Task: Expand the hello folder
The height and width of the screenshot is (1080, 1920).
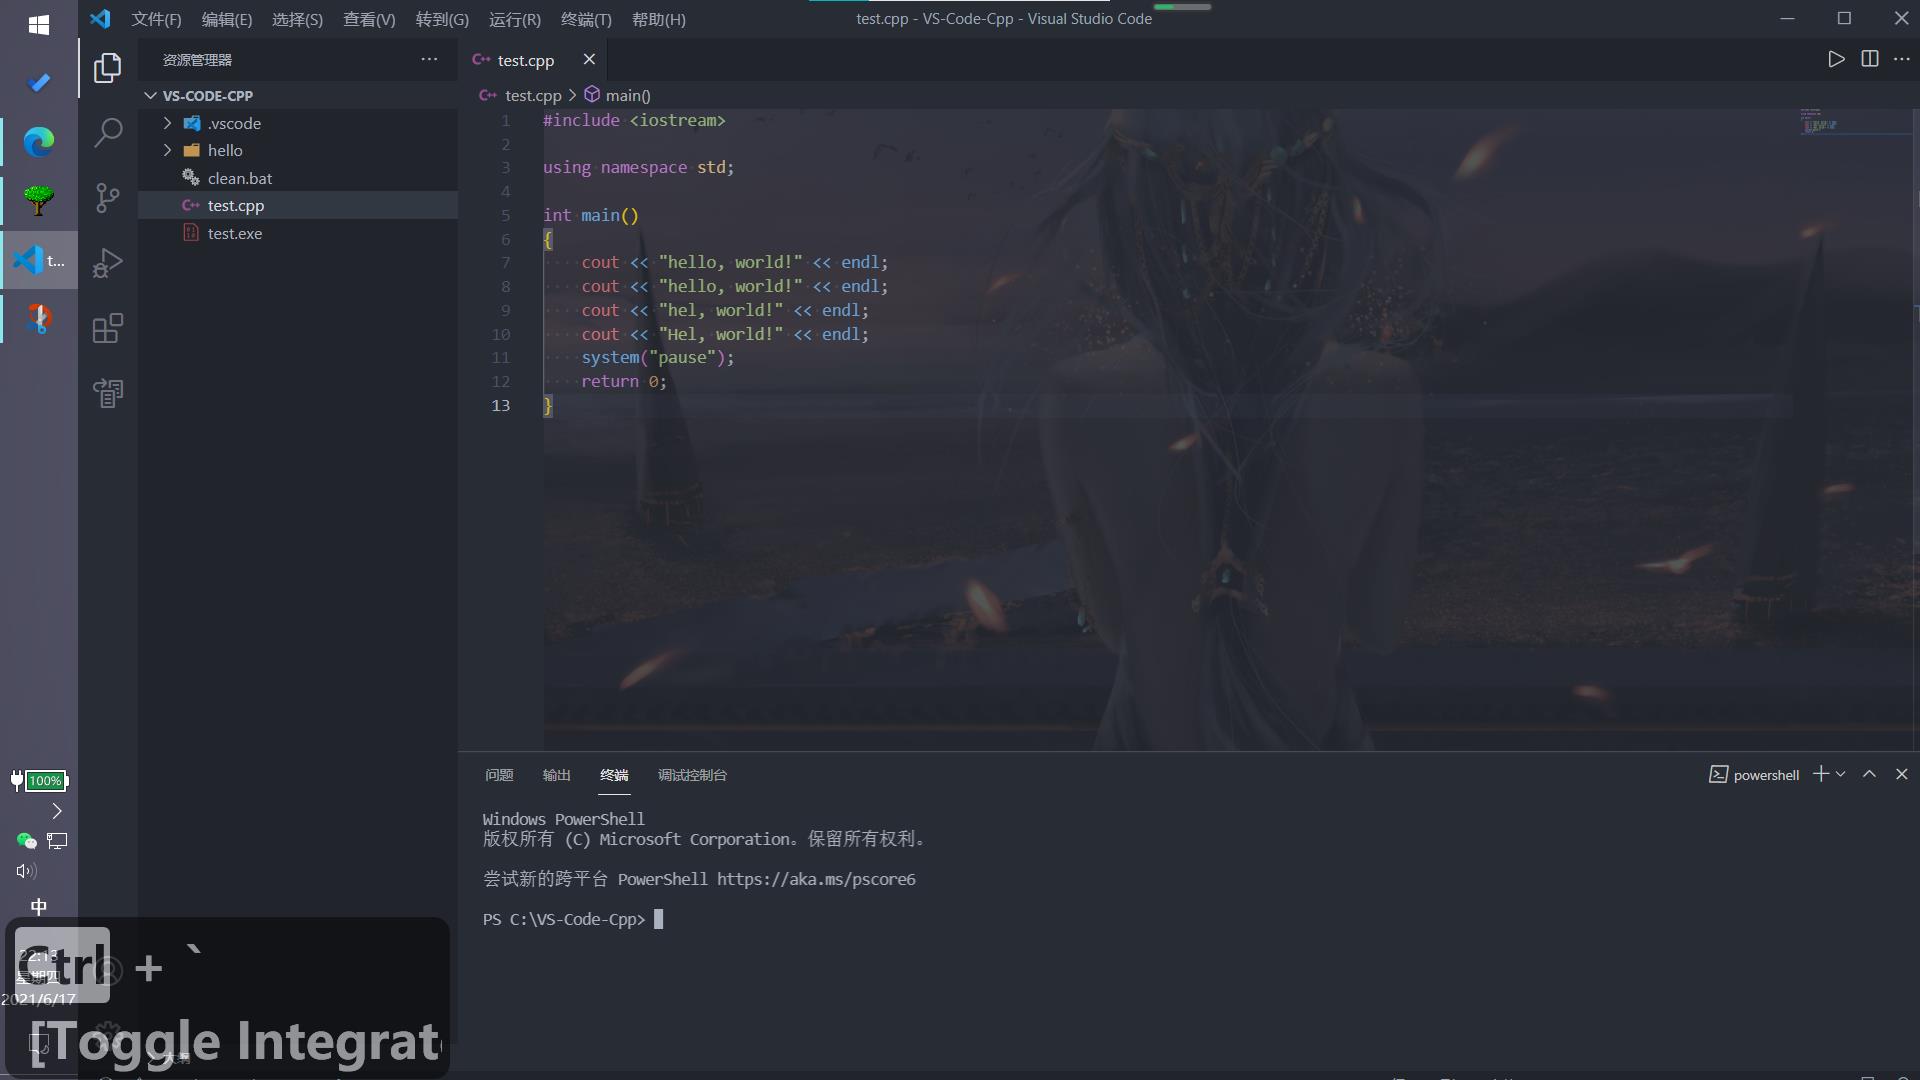Action: (298, 150)
